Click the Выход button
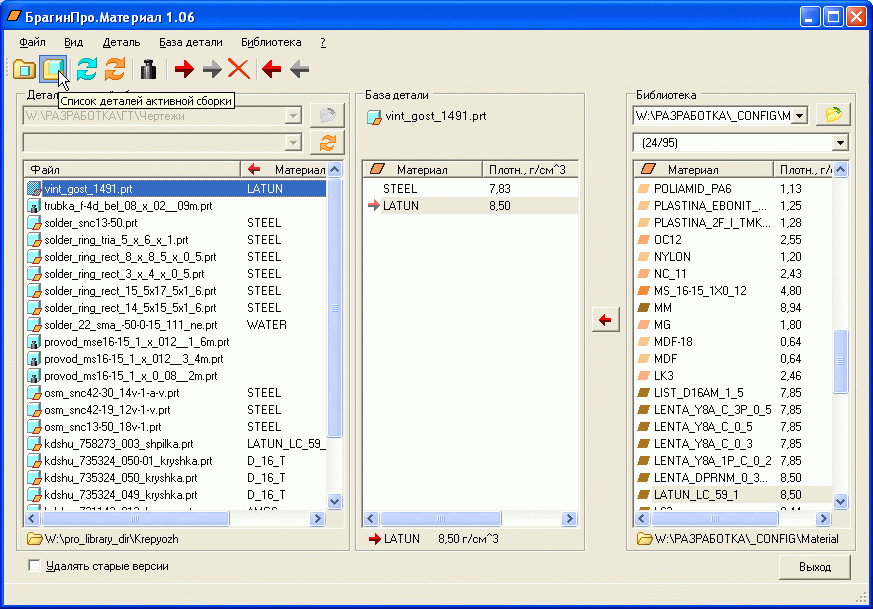 coord(815,567)
